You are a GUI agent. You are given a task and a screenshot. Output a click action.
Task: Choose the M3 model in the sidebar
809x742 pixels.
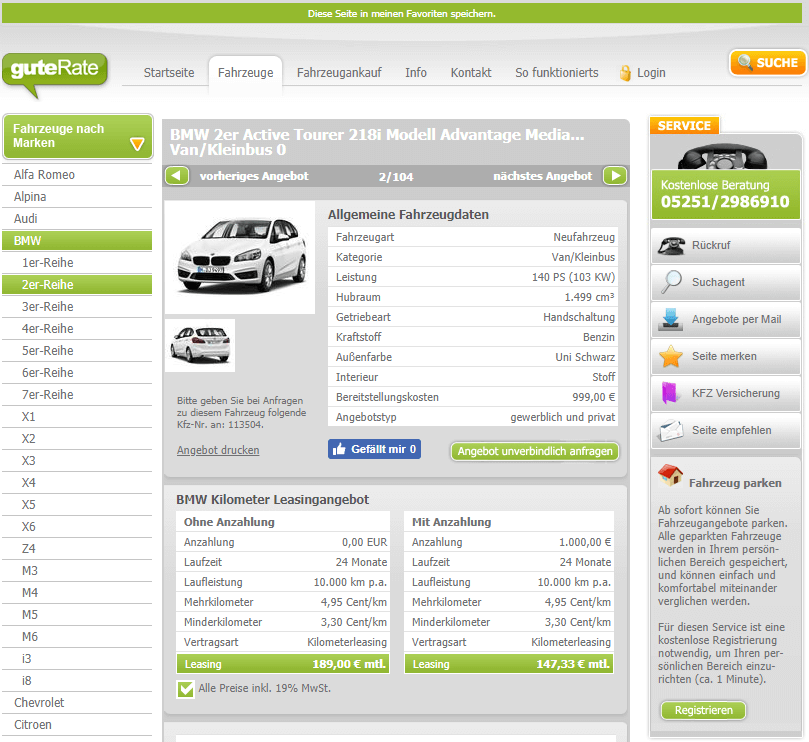pyautogui.click(x=77, y=571)
